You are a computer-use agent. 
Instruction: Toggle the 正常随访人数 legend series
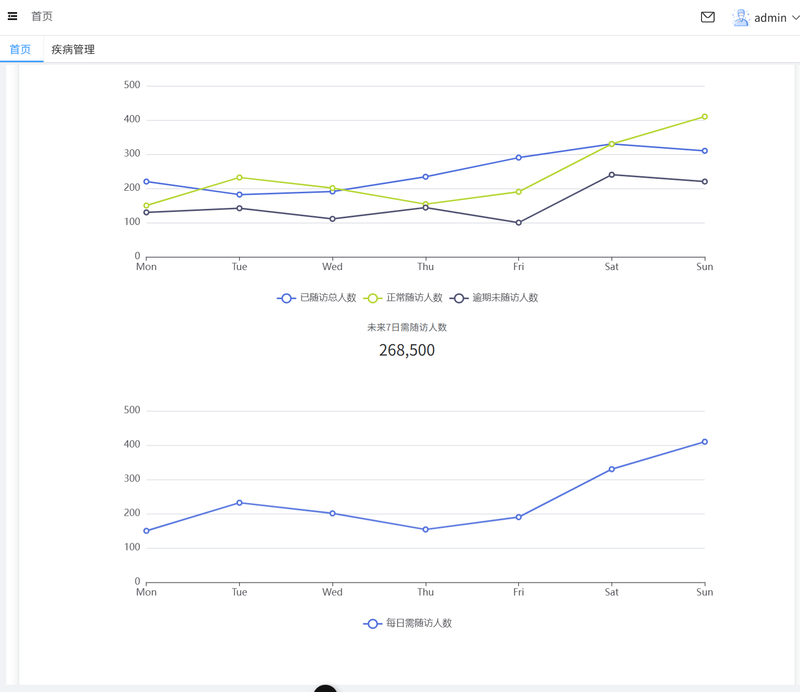(403, 298)
